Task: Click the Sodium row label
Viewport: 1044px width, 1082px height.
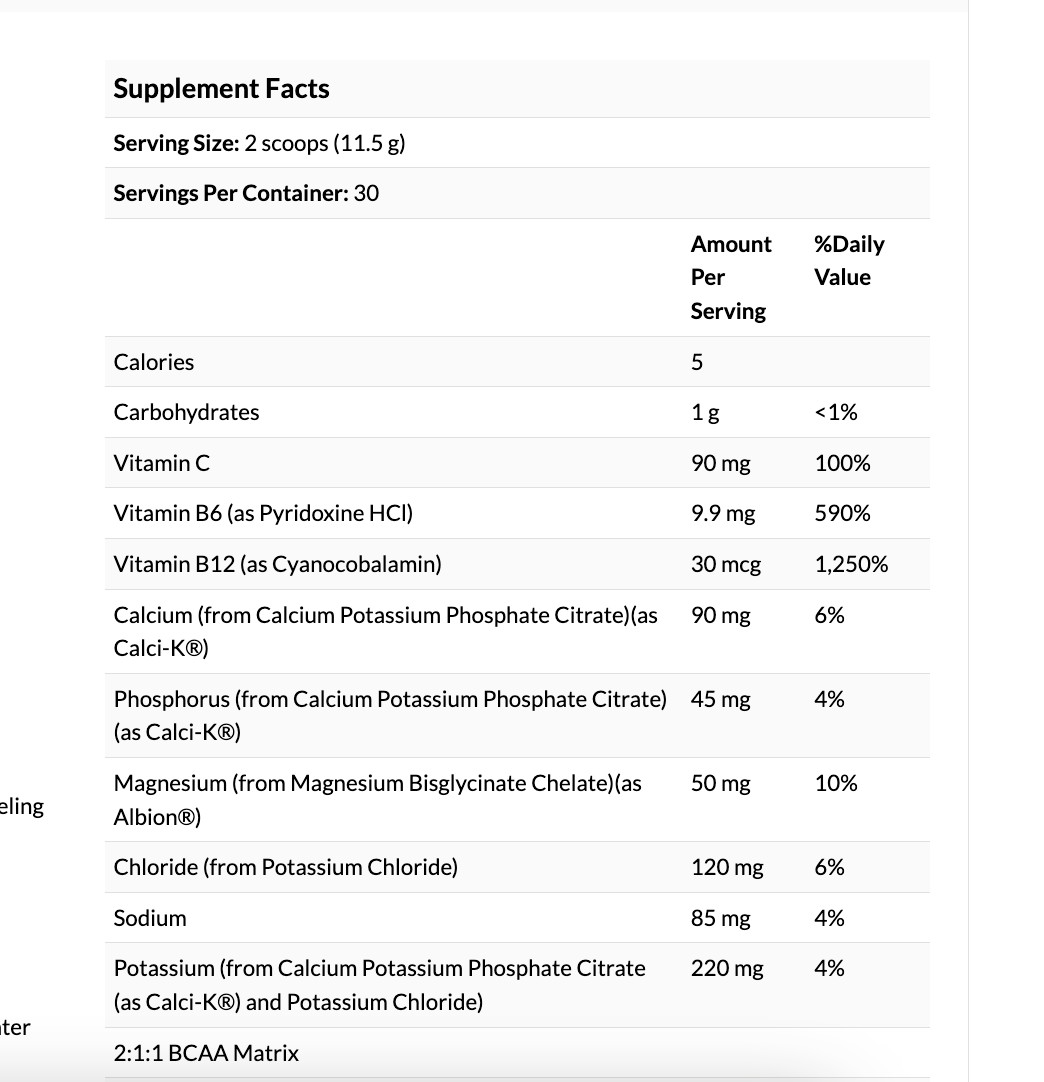Action: tap(150, 918)
